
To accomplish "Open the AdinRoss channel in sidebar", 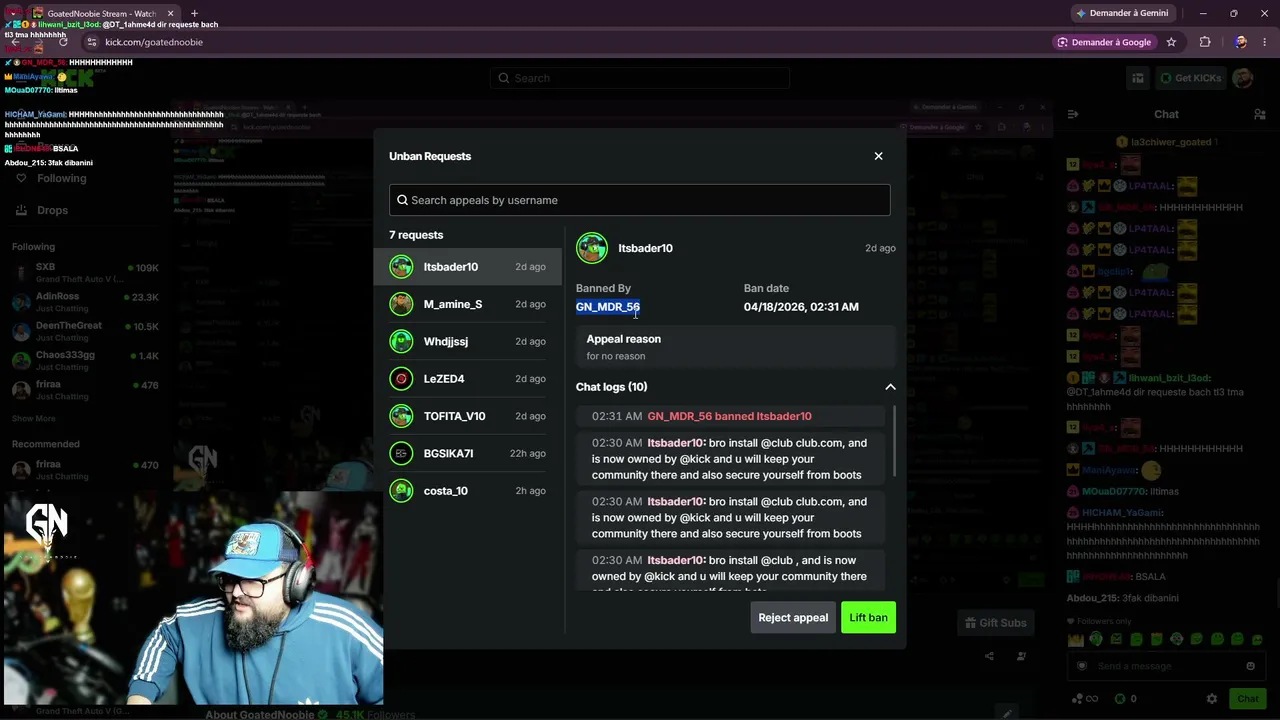I will 86,301.
